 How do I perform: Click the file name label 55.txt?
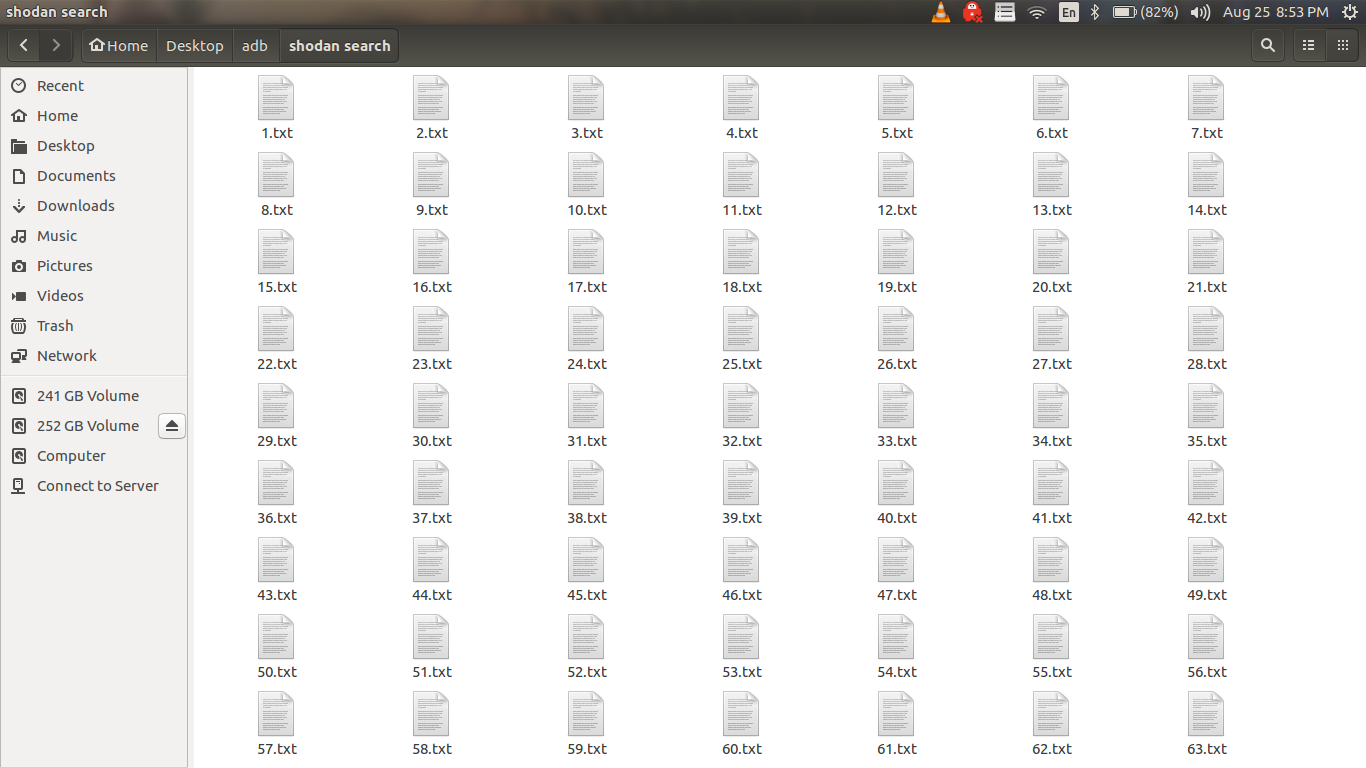pos(1051,672)
